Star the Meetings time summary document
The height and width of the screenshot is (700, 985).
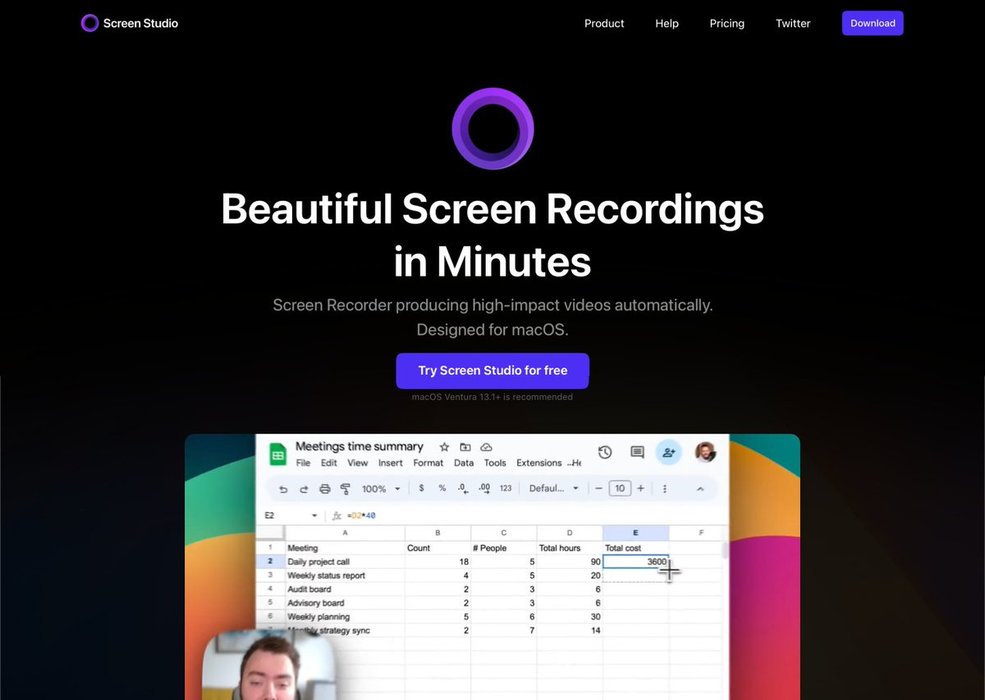443,447
